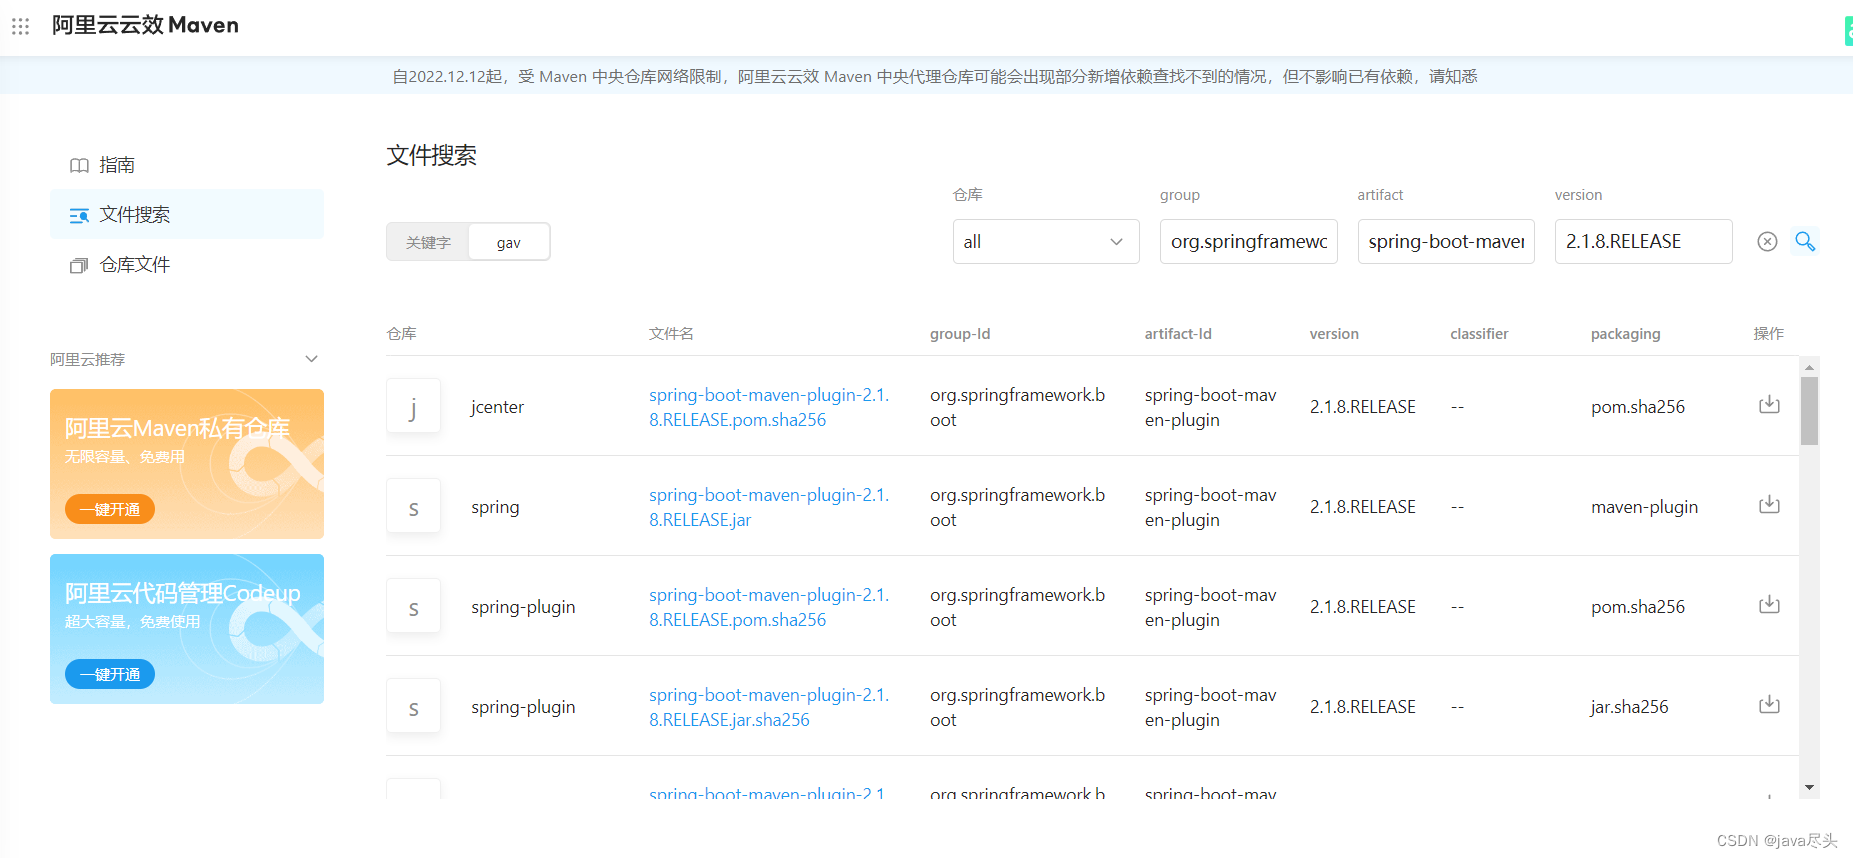This screenshot has width=1853, height=858.
Task: Click the group-Id column header
Action: [x=960, y=334]
